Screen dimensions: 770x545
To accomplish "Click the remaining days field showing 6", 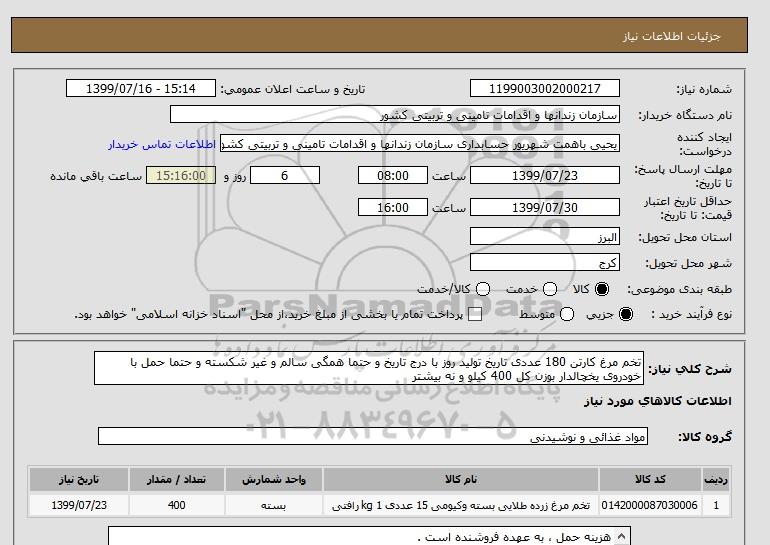I will pyautogui.click(x=285, y=175).
